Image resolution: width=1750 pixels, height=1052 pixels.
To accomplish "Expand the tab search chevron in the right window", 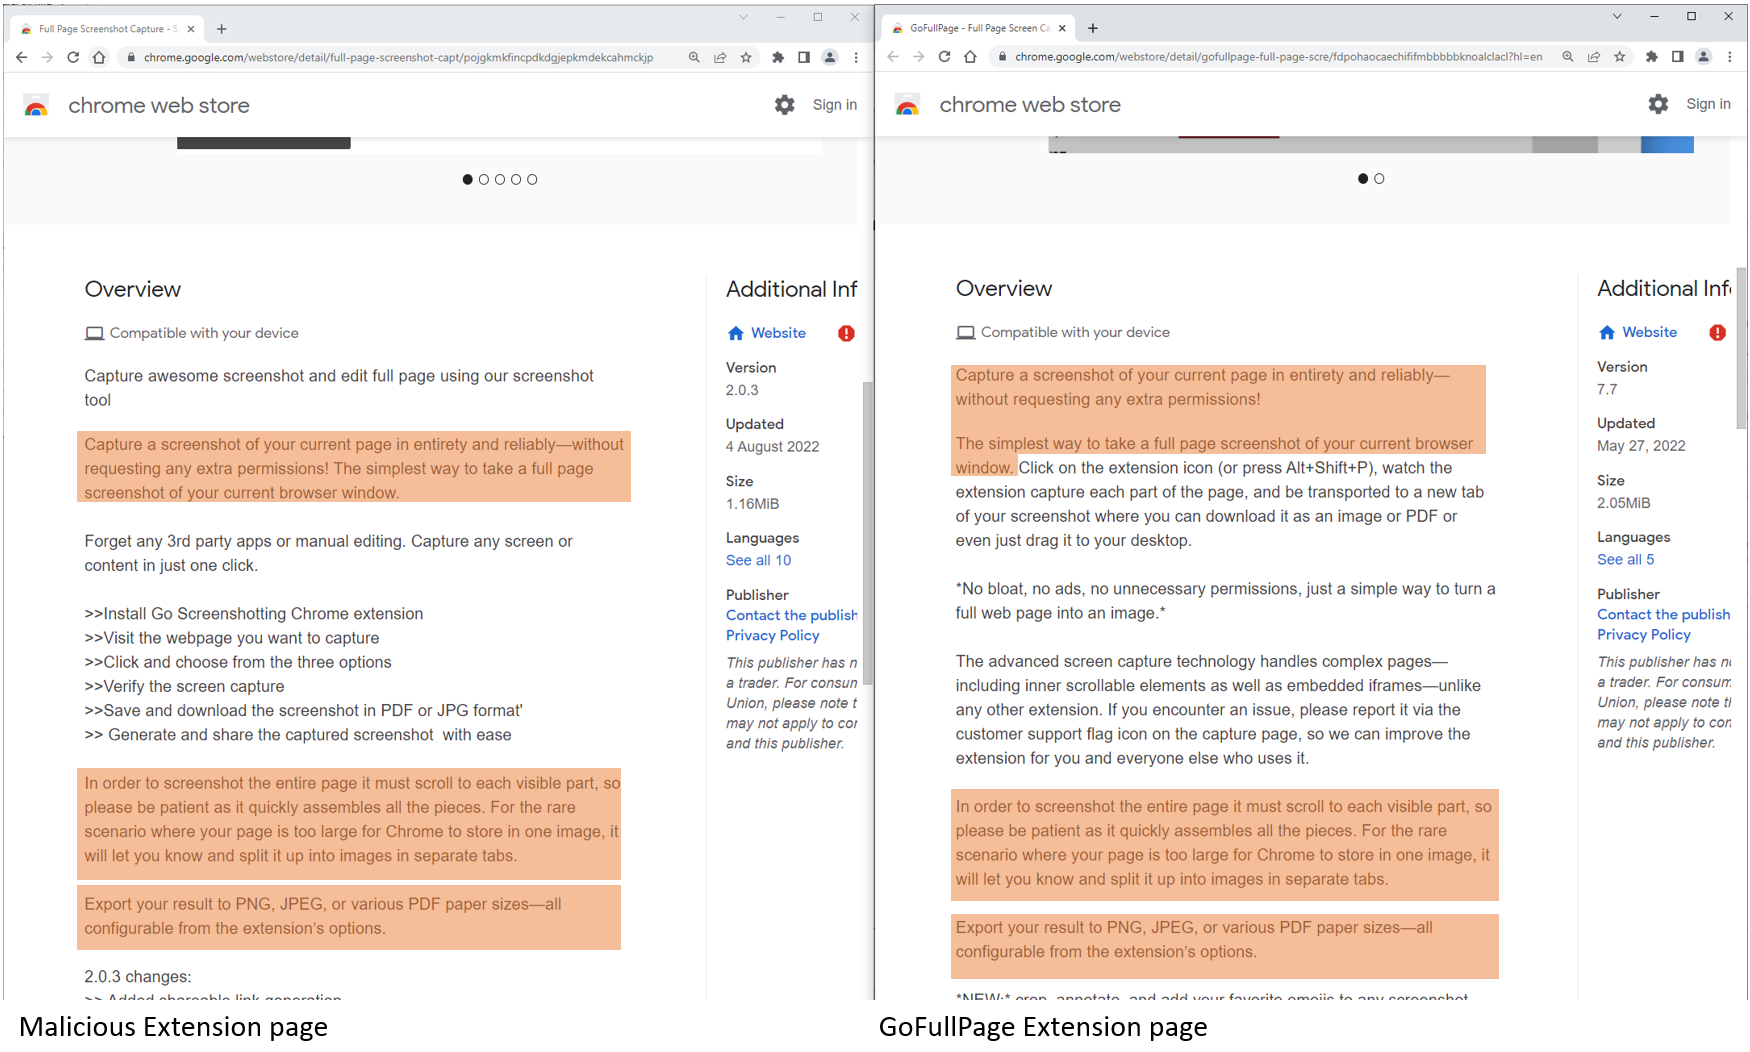I will point(1617,16).
